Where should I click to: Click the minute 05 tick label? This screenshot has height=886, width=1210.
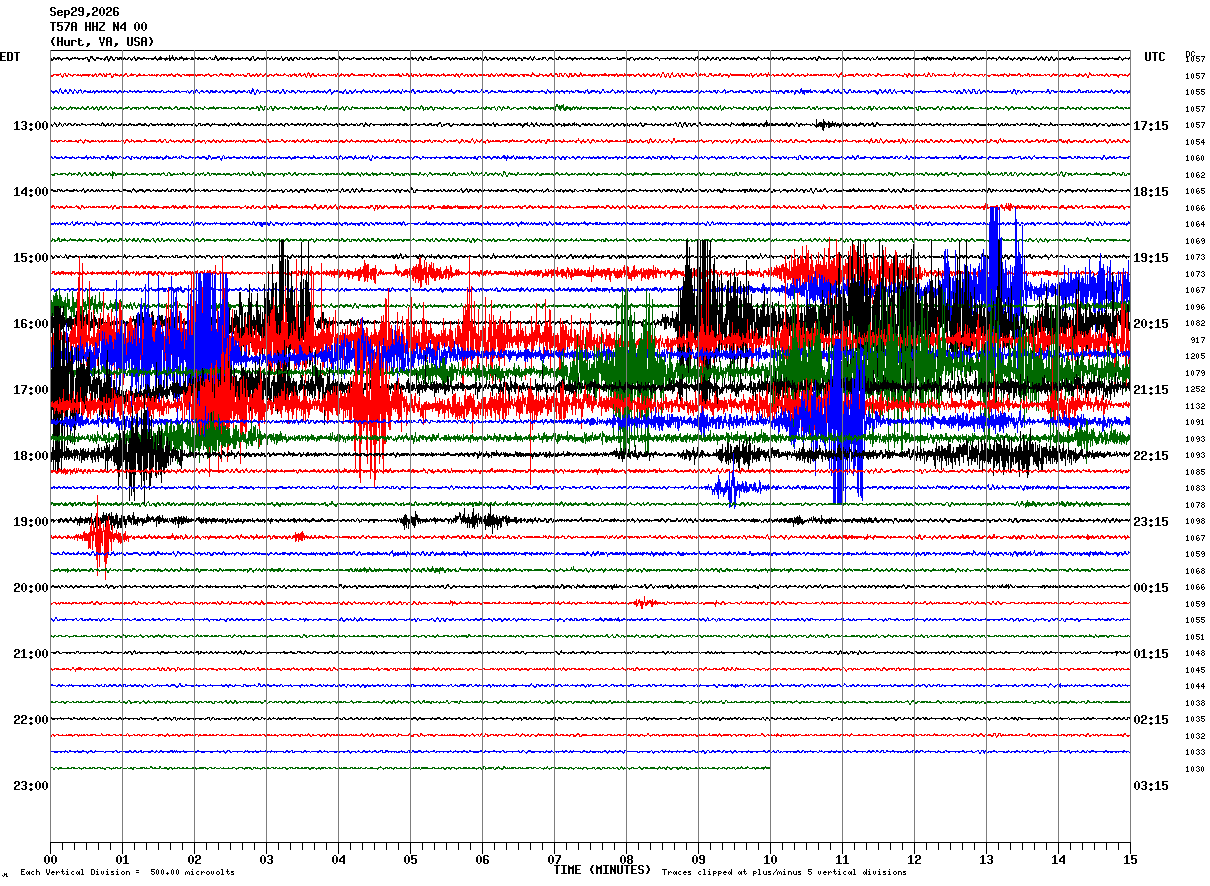tap(410, 859)
